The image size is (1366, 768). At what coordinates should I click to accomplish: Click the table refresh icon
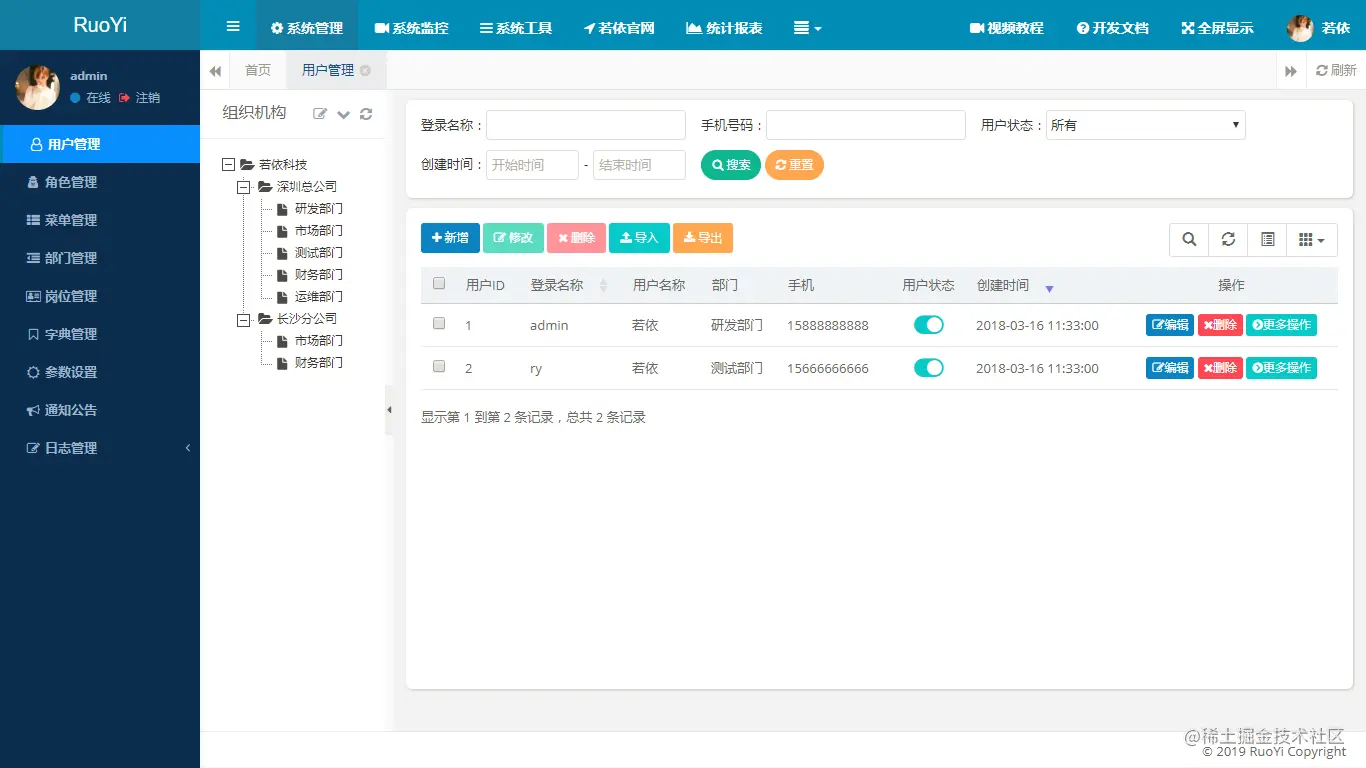pyautogui.click(x=1228, y=239)
